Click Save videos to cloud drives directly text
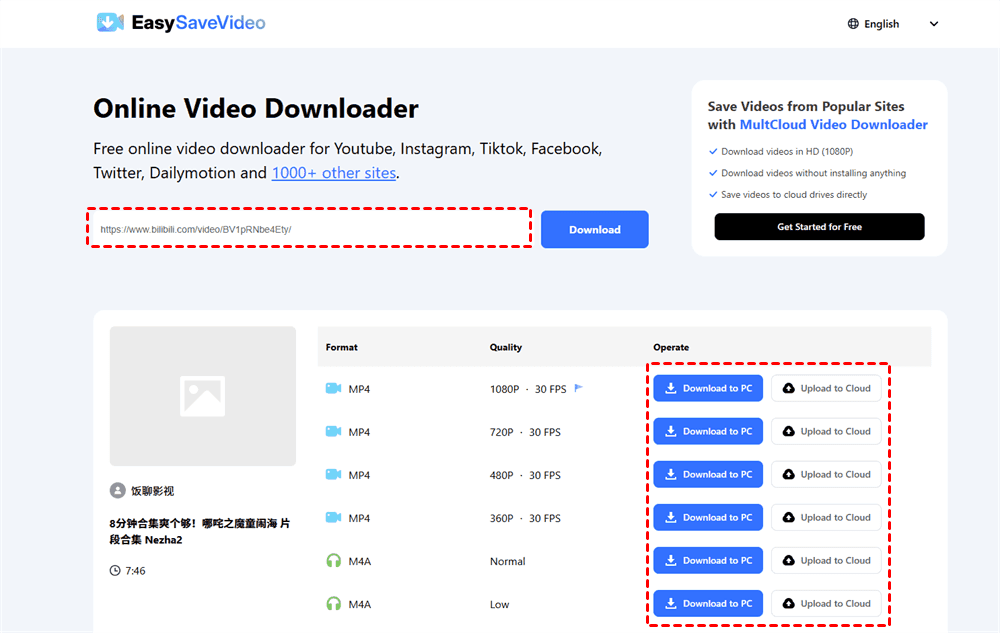 [x=794, y=194]
